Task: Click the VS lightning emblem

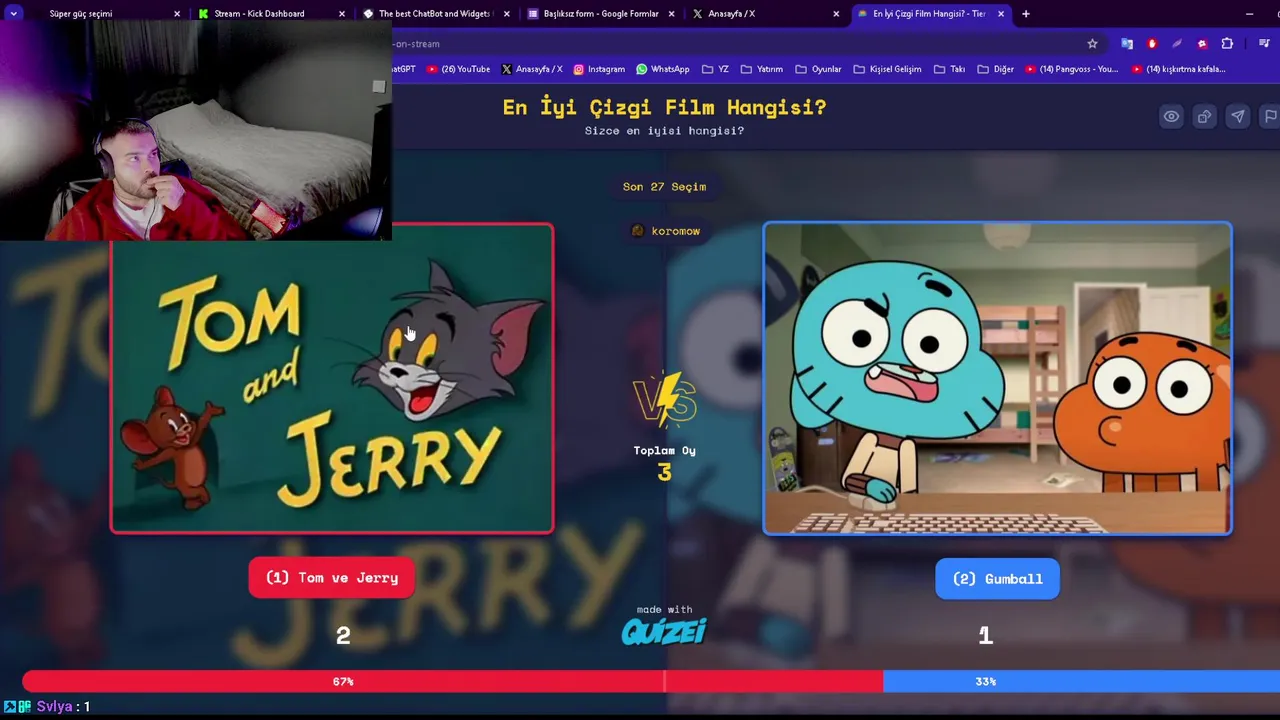Action: (665, 400)
